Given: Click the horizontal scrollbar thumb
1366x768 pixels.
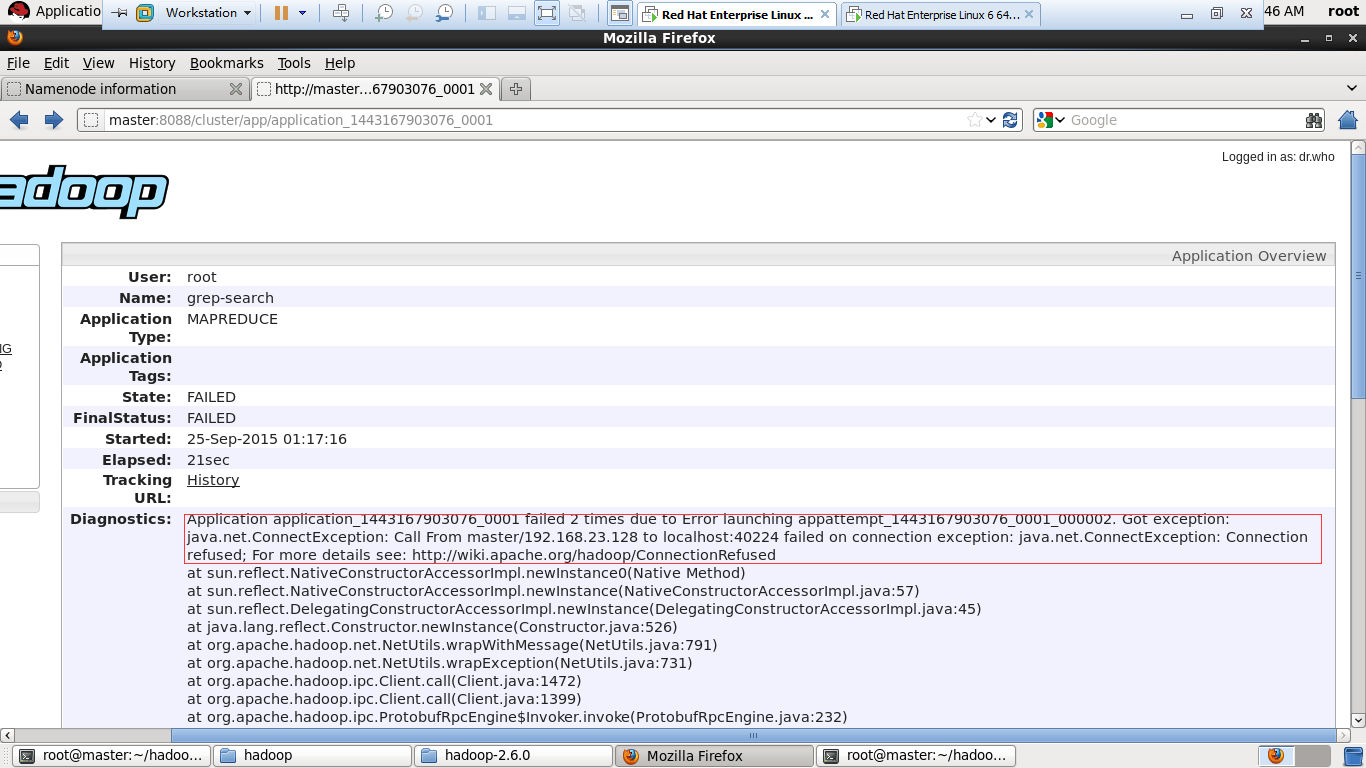Looking at the screenshot, I should pos(751,735).
